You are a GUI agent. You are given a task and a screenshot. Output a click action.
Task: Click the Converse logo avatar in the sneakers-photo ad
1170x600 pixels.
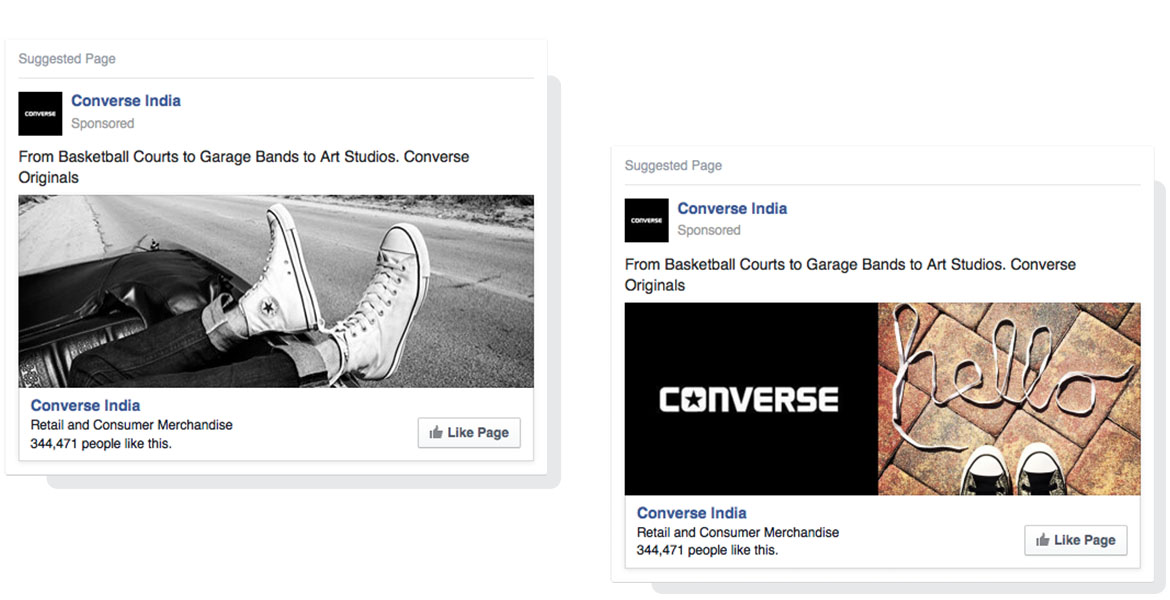pyautogui.click(x=40, y=113)
